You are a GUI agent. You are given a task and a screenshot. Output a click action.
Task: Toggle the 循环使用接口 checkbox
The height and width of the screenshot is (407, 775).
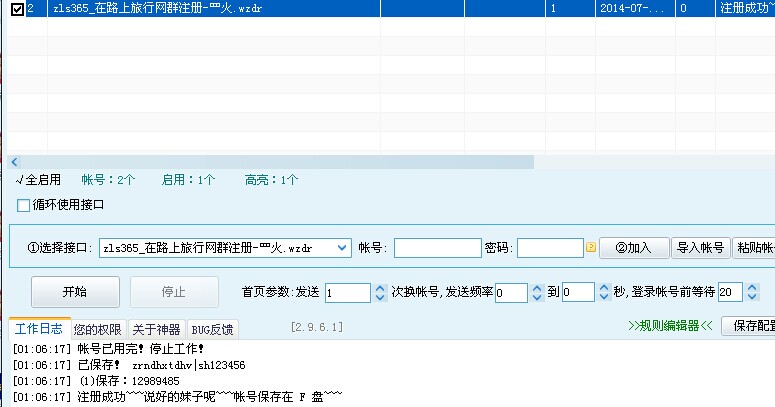[23, 205]
